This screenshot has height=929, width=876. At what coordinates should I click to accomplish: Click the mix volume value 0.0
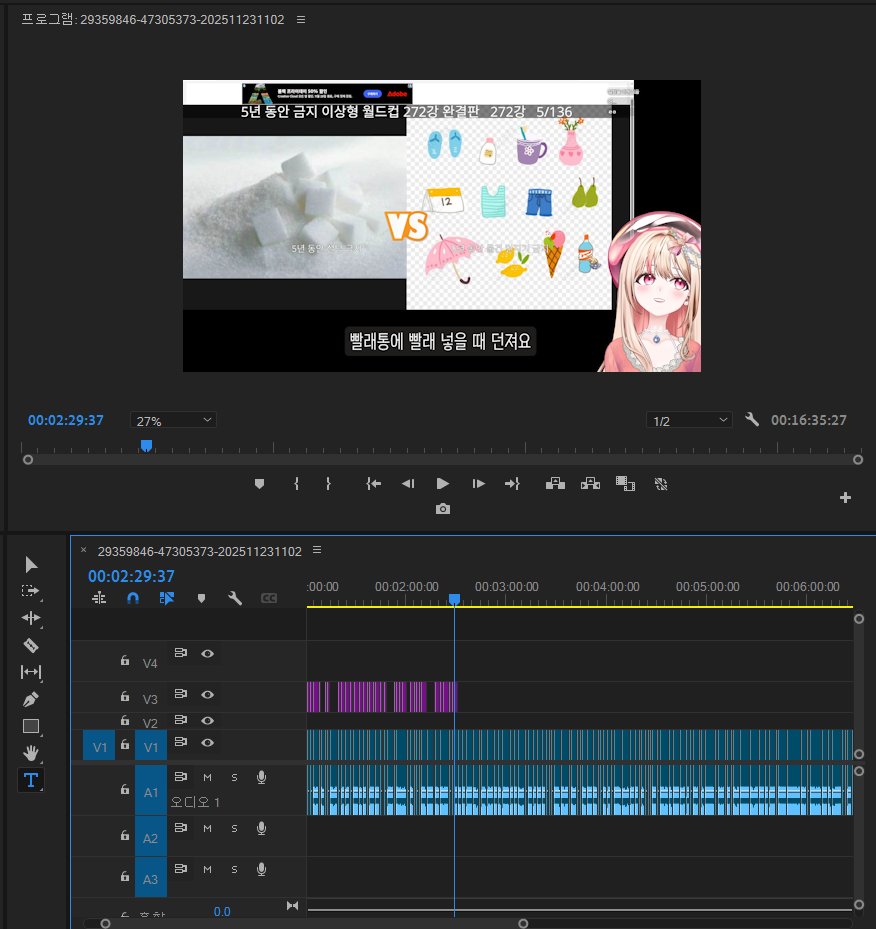[222, 911]
